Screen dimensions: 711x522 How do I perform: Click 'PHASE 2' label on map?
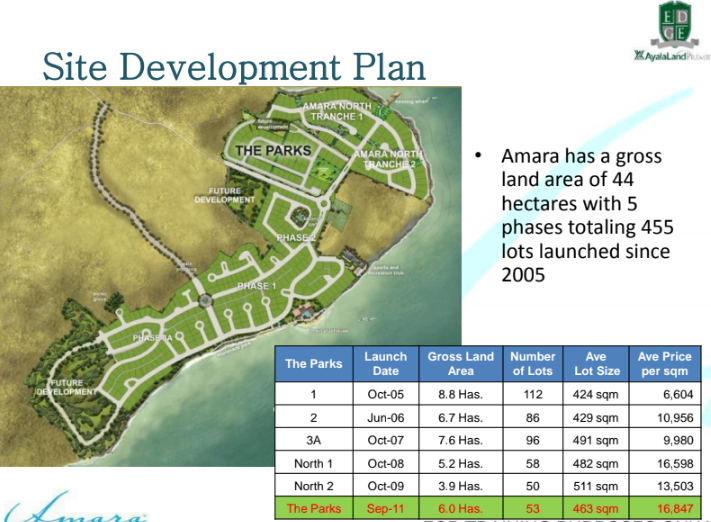296,238
